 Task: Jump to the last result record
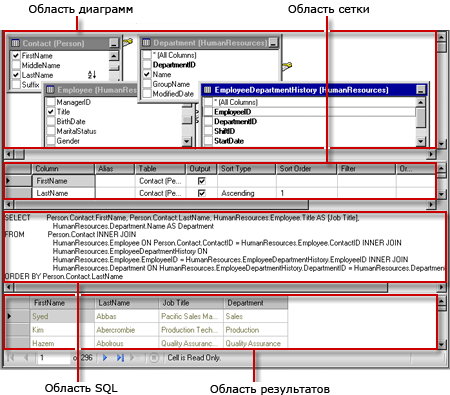point(120,358)
